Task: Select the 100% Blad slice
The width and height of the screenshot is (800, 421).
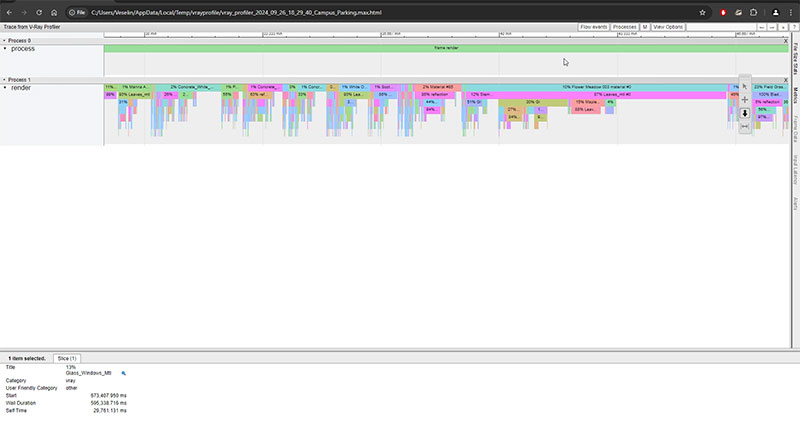Action: (x=770, y=95)
